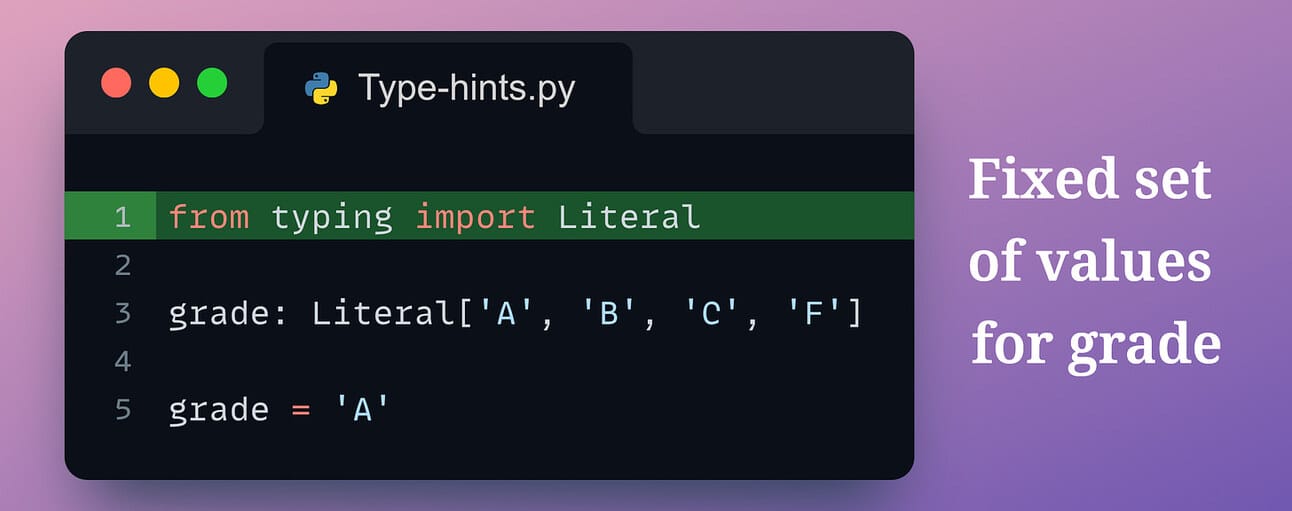
Task: Click the Python logo icon in the tab
Action: point(321,89)
